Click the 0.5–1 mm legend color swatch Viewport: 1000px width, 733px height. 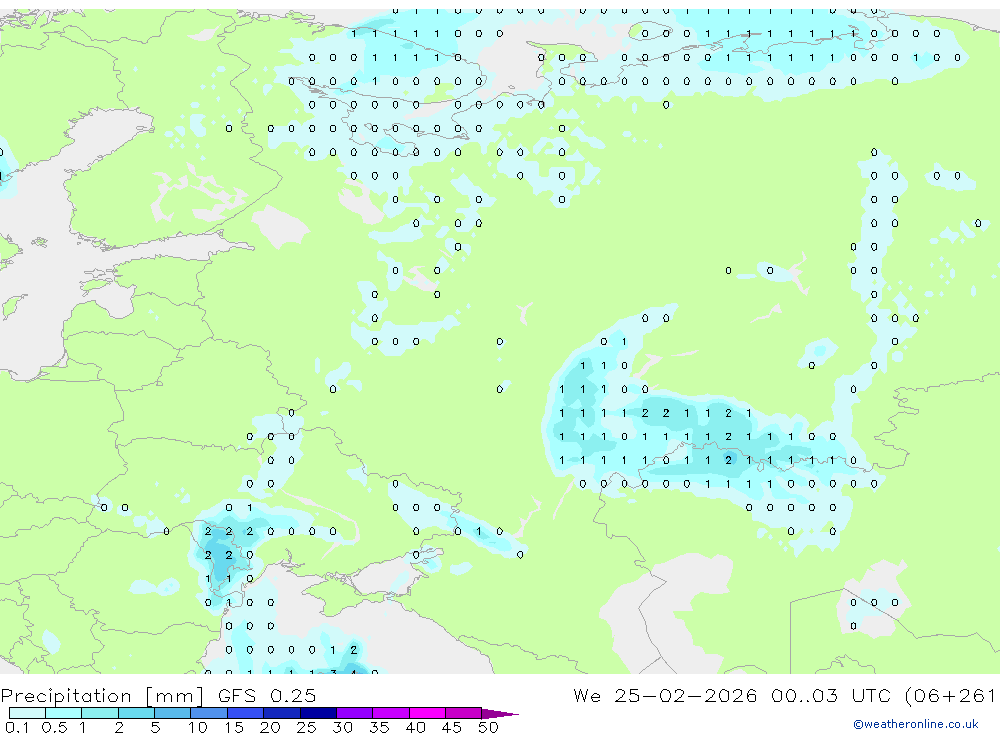click(64, 713)
